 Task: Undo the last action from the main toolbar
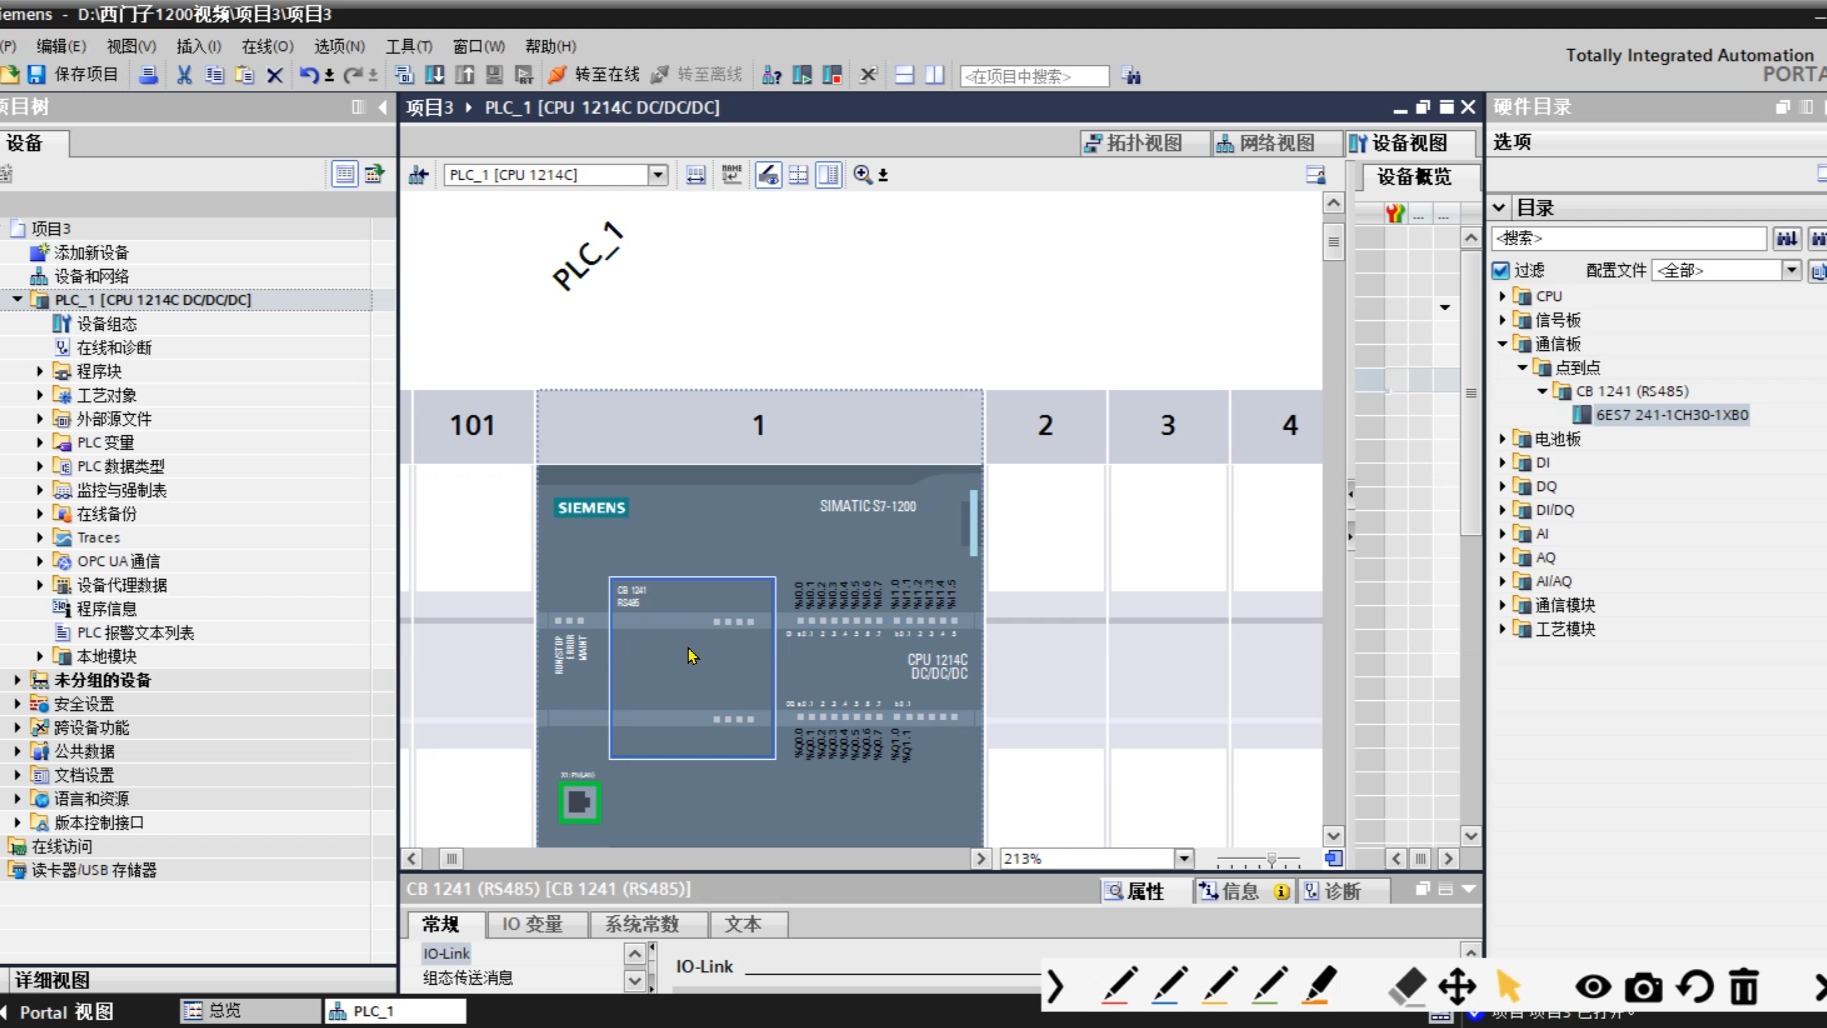pyautogui.click(x=309, y=75)
